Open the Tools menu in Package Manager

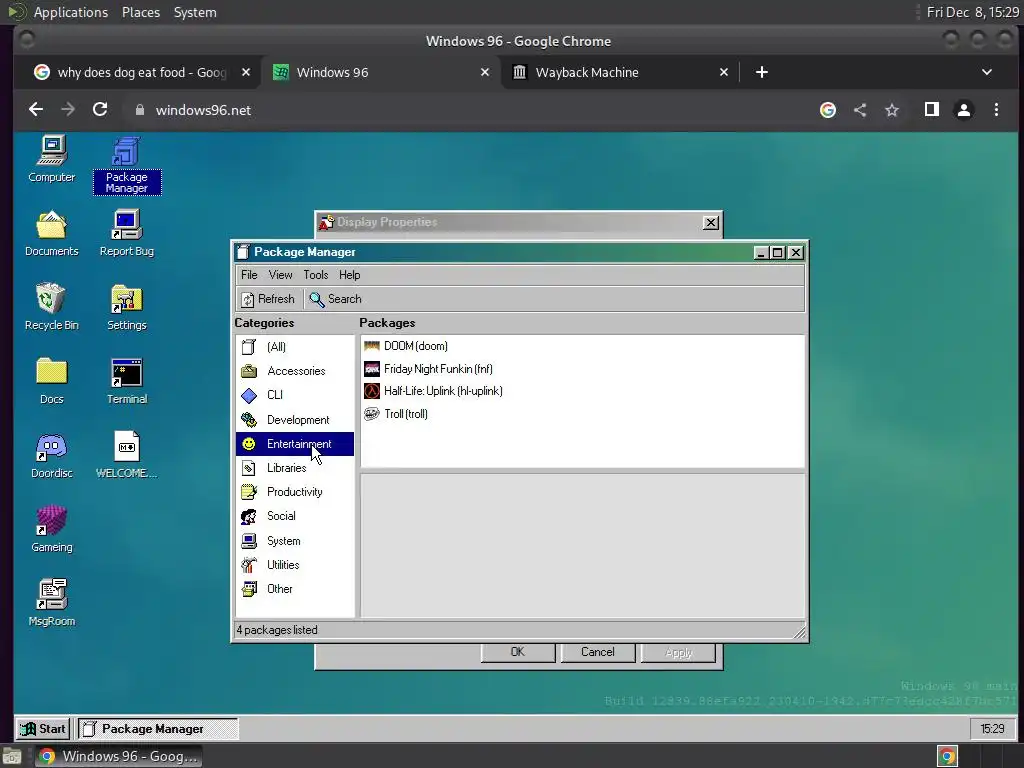315,275
